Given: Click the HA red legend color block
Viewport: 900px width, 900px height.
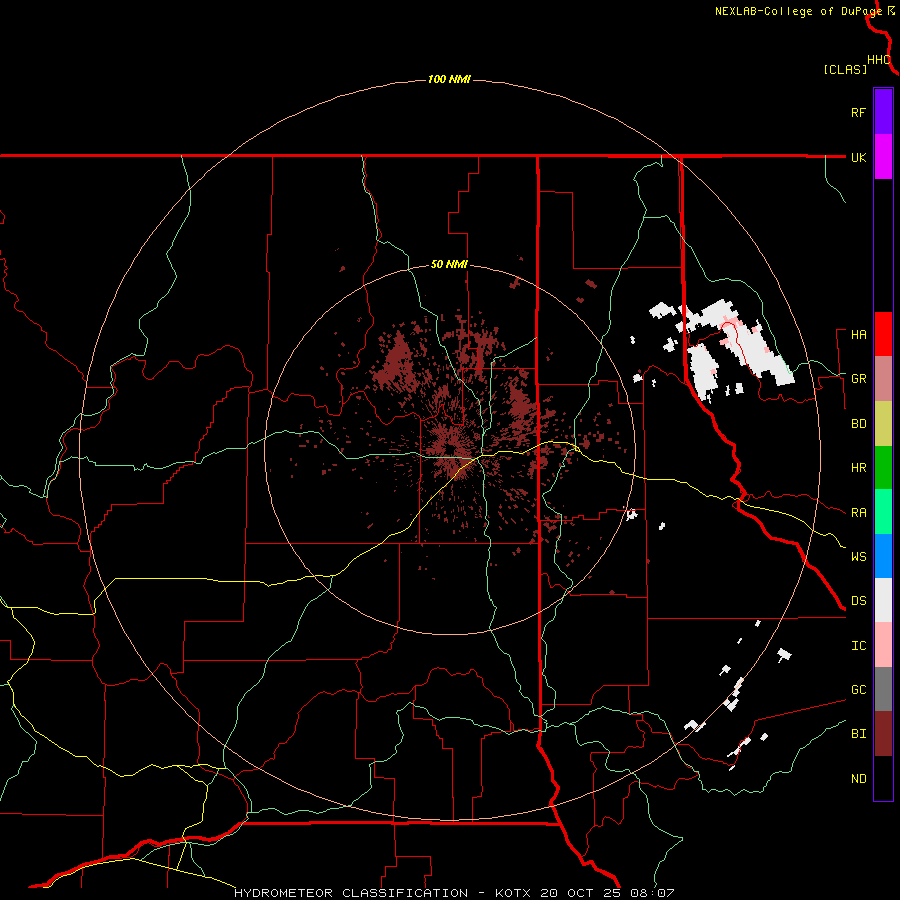Looking at the screenshot, I should (883, 334).
